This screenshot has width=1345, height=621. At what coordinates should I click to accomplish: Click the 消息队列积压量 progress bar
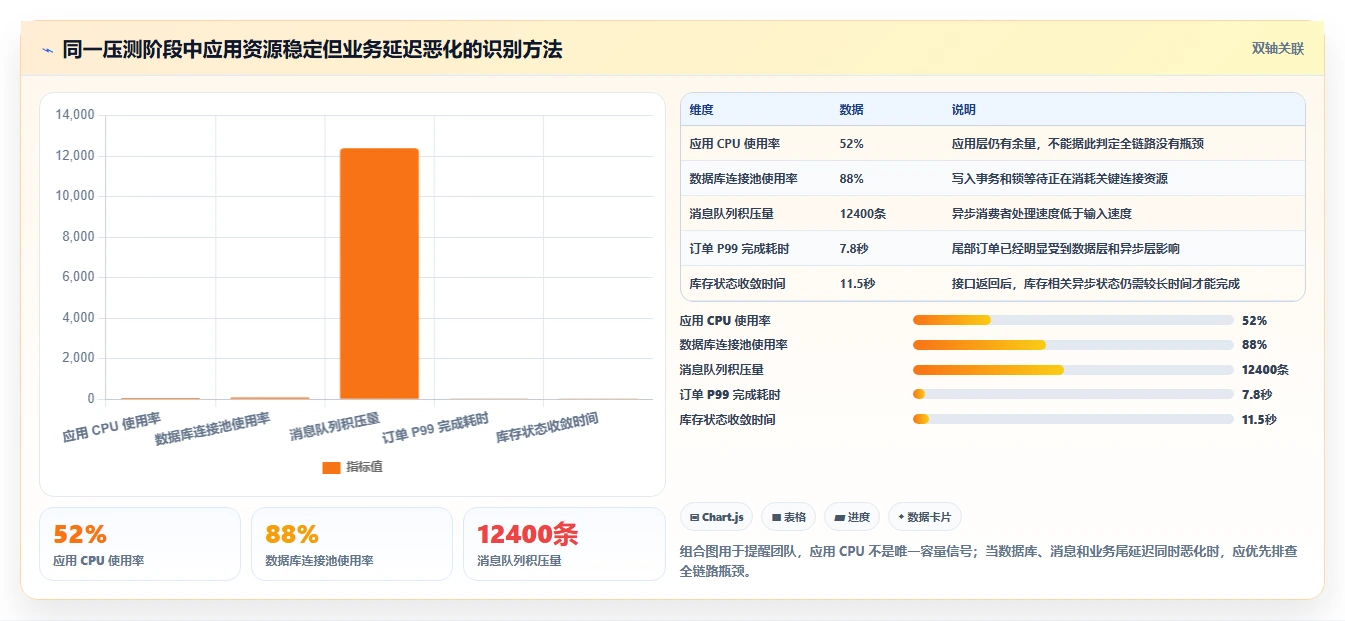click(1073, 370)
